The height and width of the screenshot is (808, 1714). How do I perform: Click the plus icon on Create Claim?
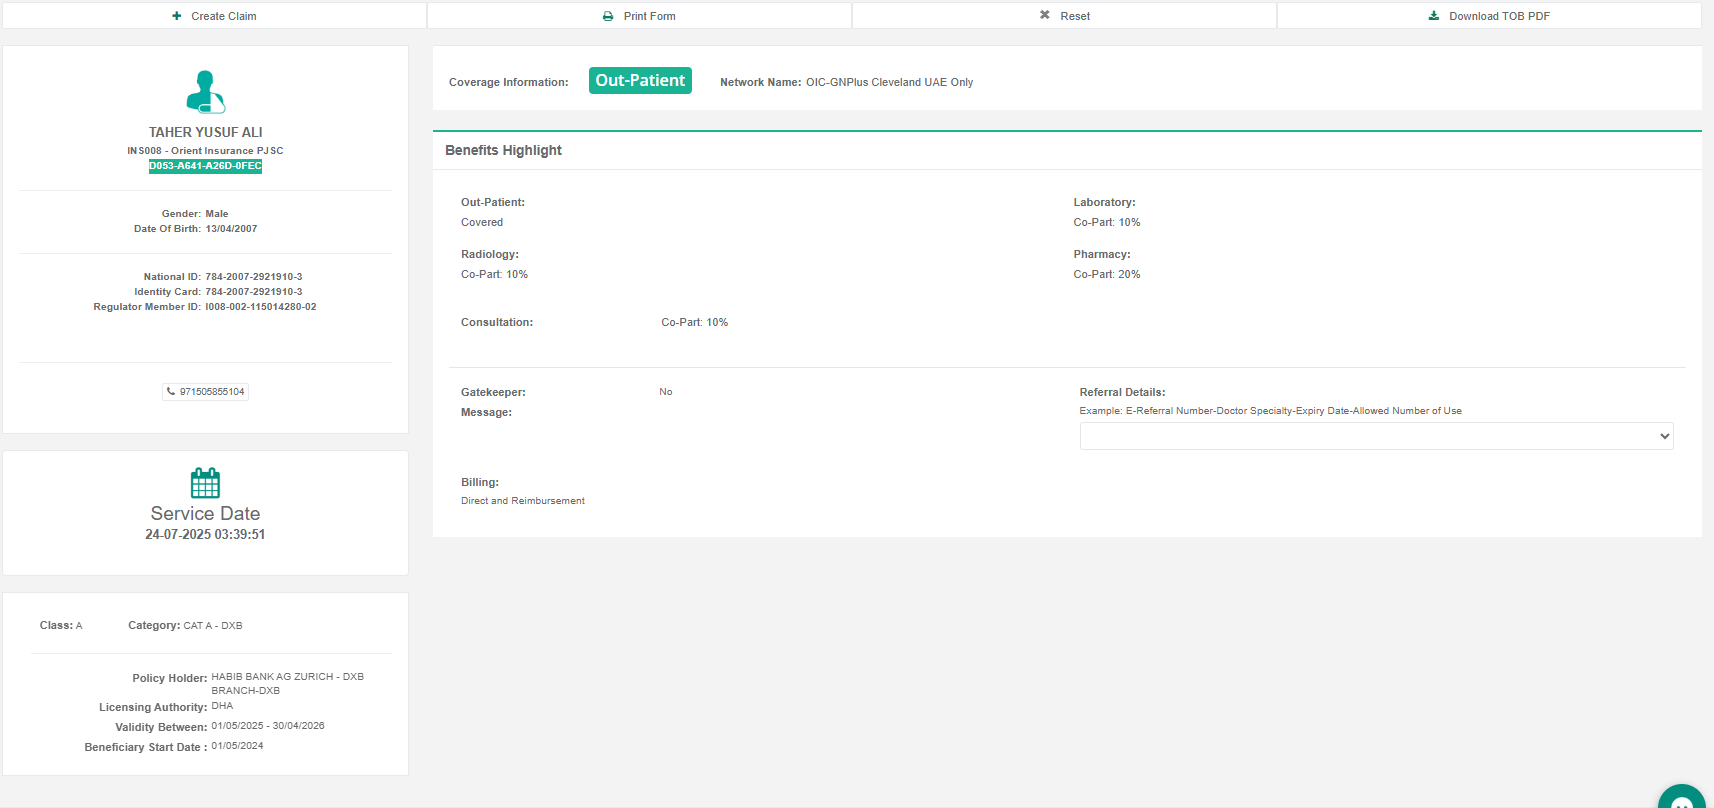177,16
